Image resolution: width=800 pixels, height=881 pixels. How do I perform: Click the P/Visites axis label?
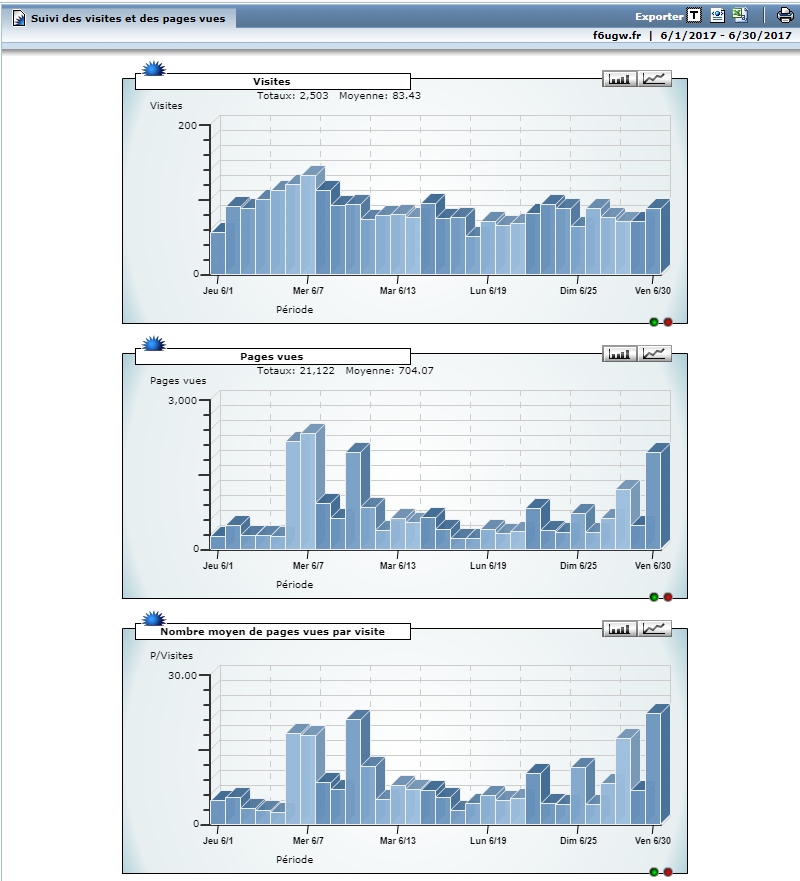tap(171, 656)
